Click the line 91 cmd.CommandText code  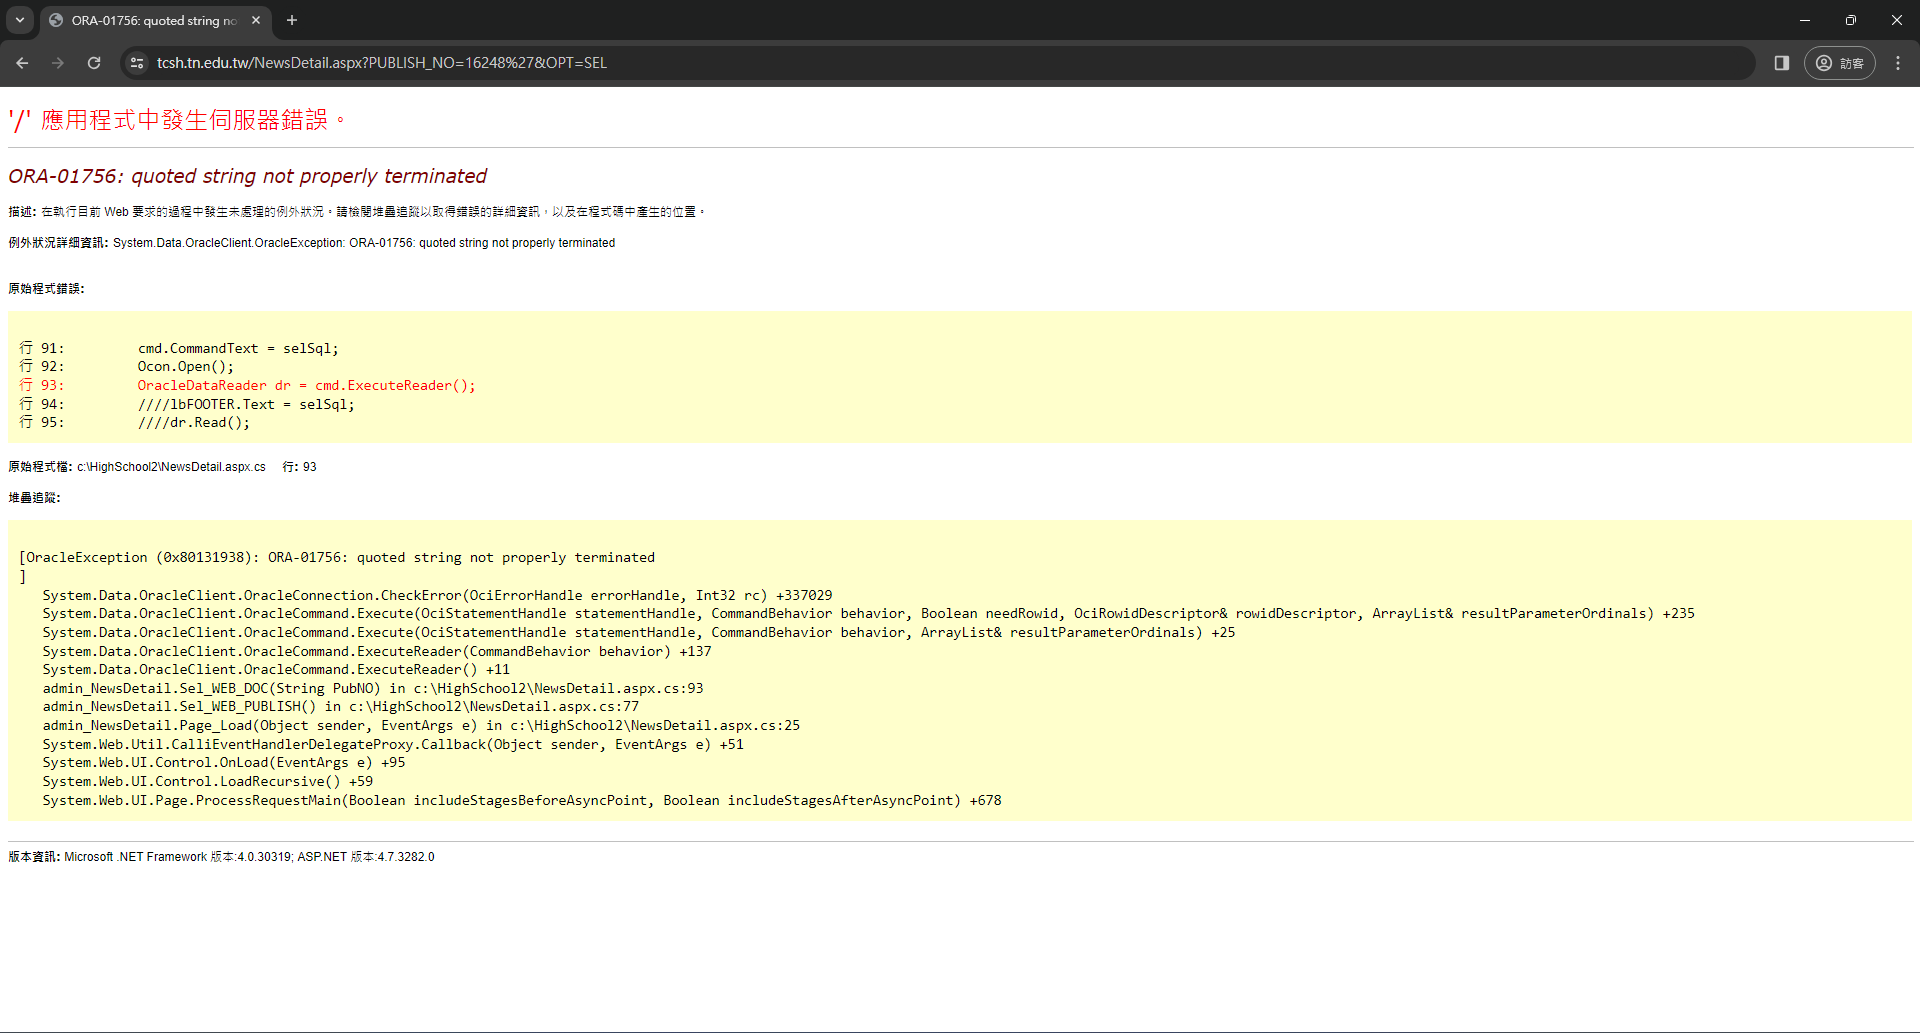click(238, 349)
